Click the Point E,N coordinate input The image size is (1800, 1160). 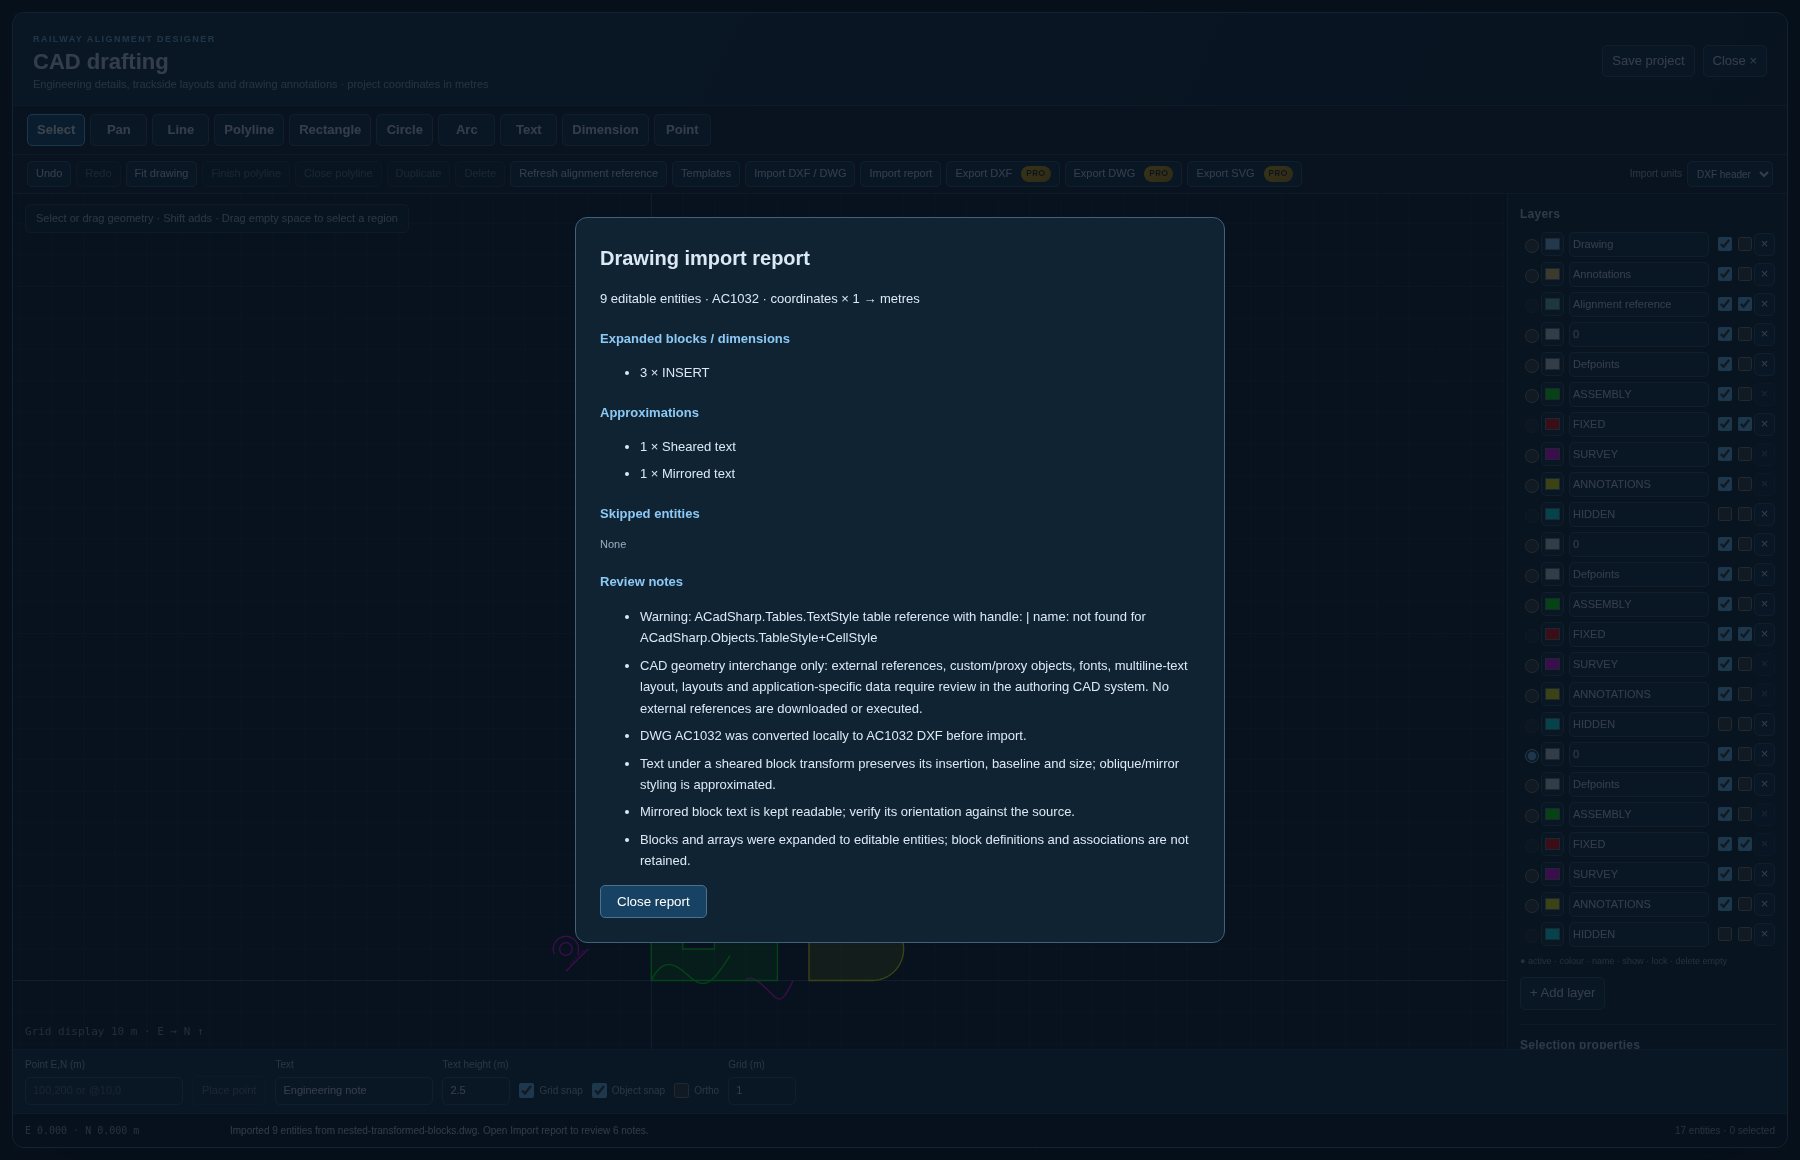pos(104,1091)
